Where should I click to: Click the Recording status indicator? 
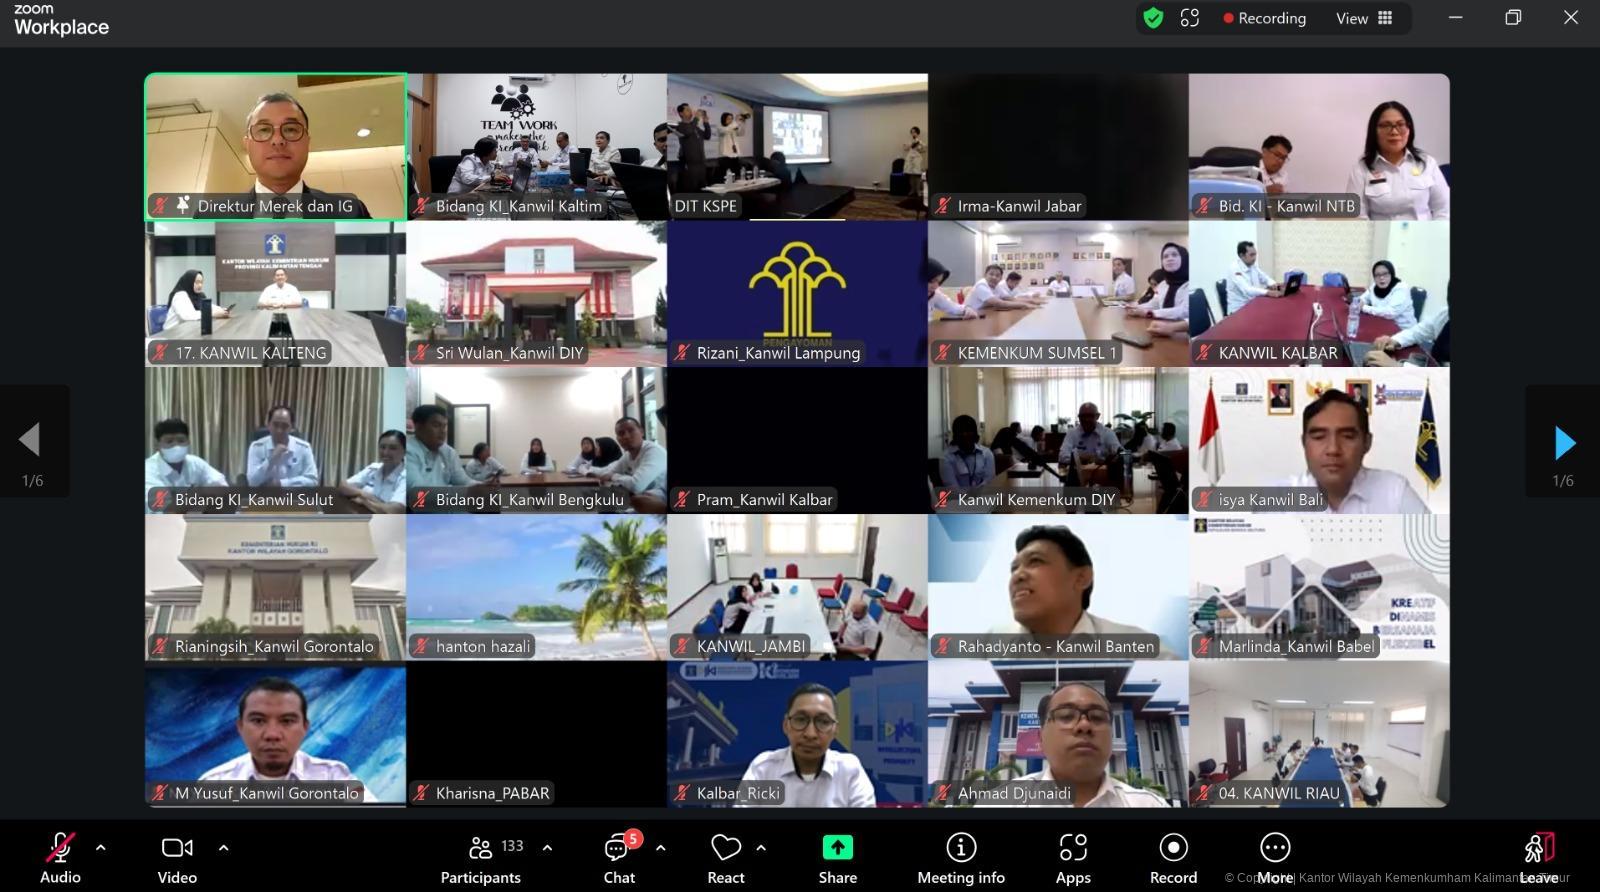[1264, 18]
